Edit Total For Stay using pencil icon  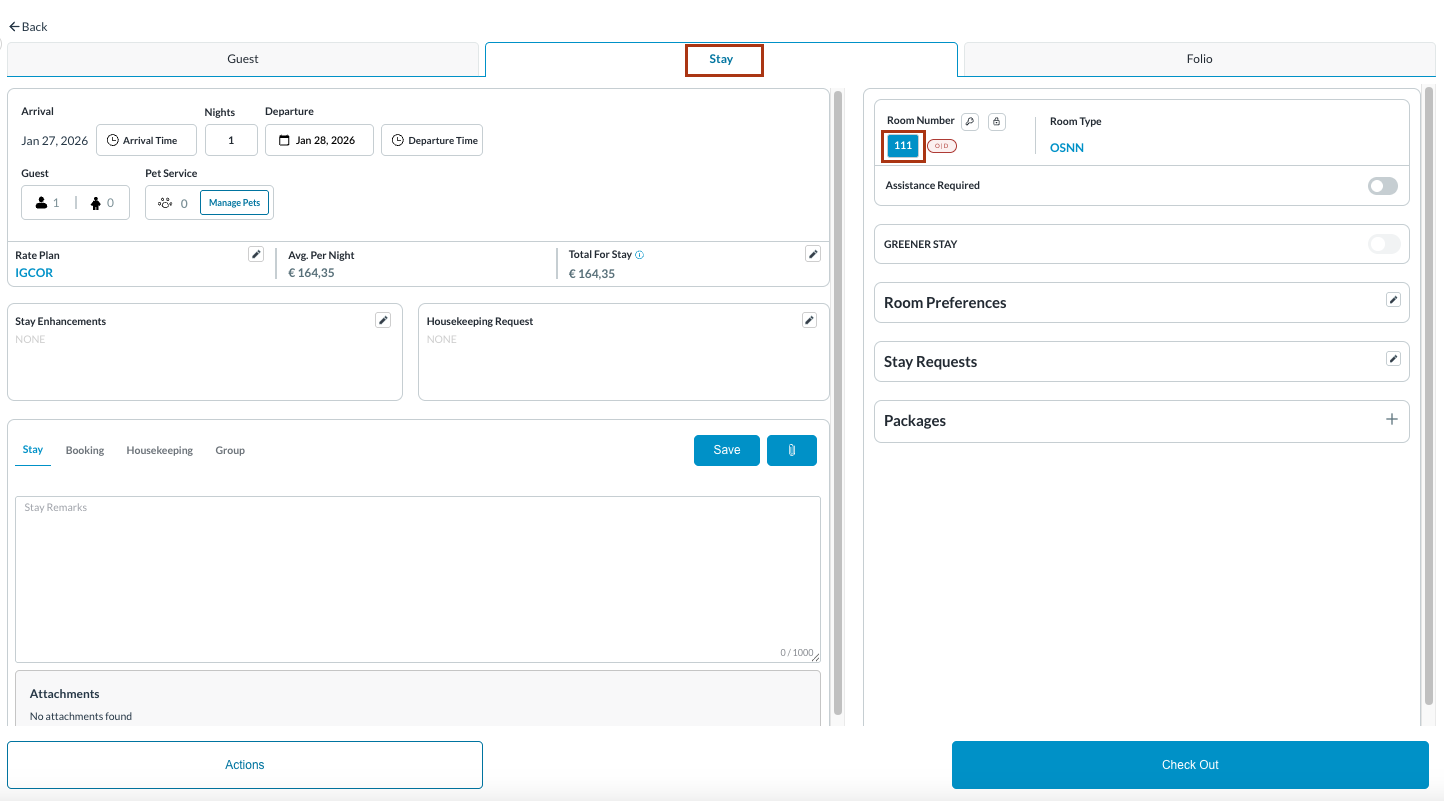tap(813, 255)
